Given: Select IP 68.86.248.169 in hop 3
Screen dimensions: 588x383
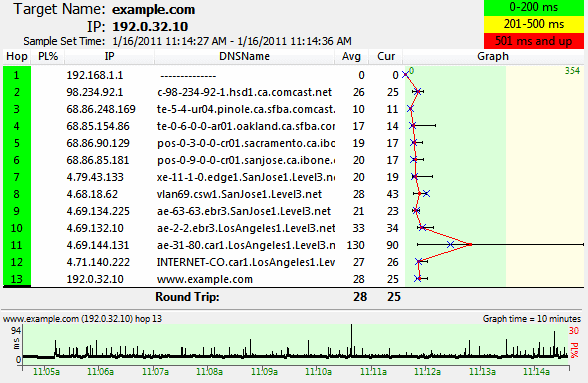Looking at the screenshot, I should tap(101, 109).
